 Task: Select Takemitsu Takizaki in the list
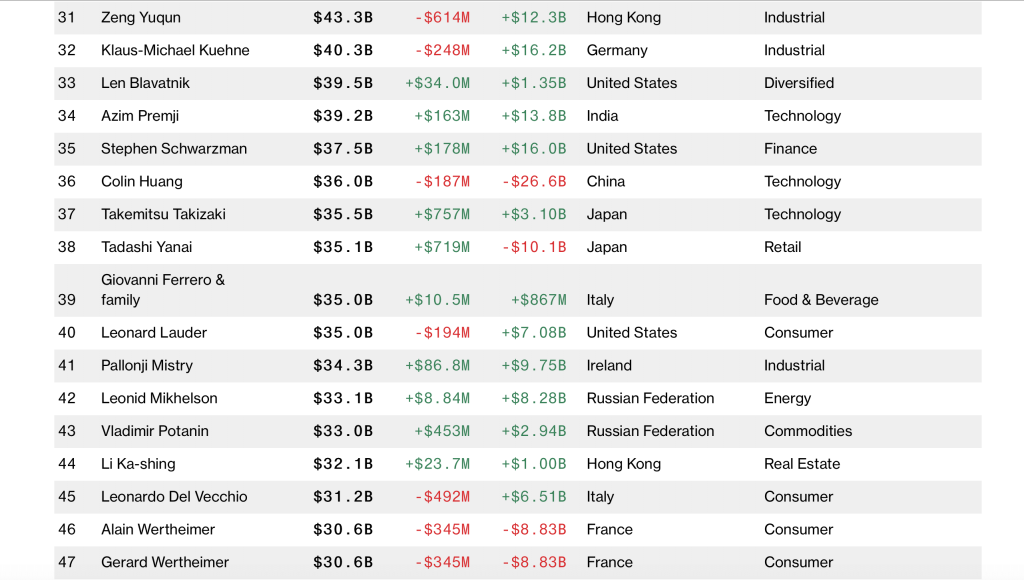click(163, 214)
